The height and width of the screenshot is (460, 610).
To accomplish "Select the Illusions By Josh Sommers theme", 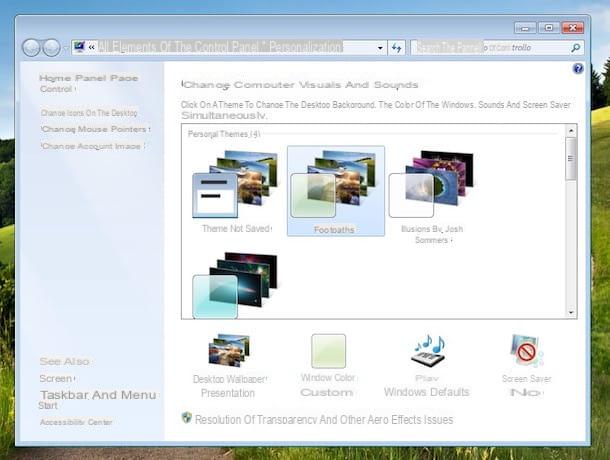I will 432,197.
